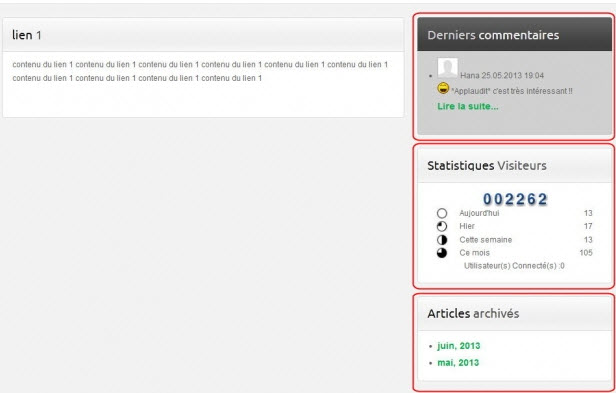Click the lien 1 article heading
Image resolution: width=616 pixels, height=393 pixels.
pos(27,35)
